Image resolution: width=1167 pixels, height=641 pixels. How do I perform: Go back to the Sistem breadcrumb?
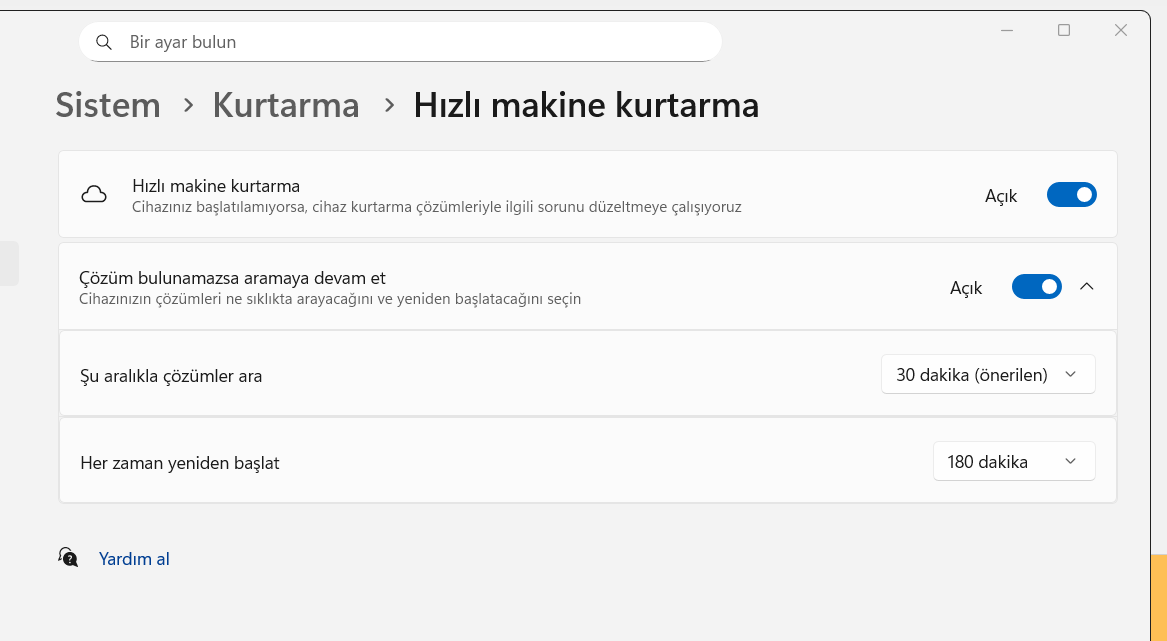(108, 105)
